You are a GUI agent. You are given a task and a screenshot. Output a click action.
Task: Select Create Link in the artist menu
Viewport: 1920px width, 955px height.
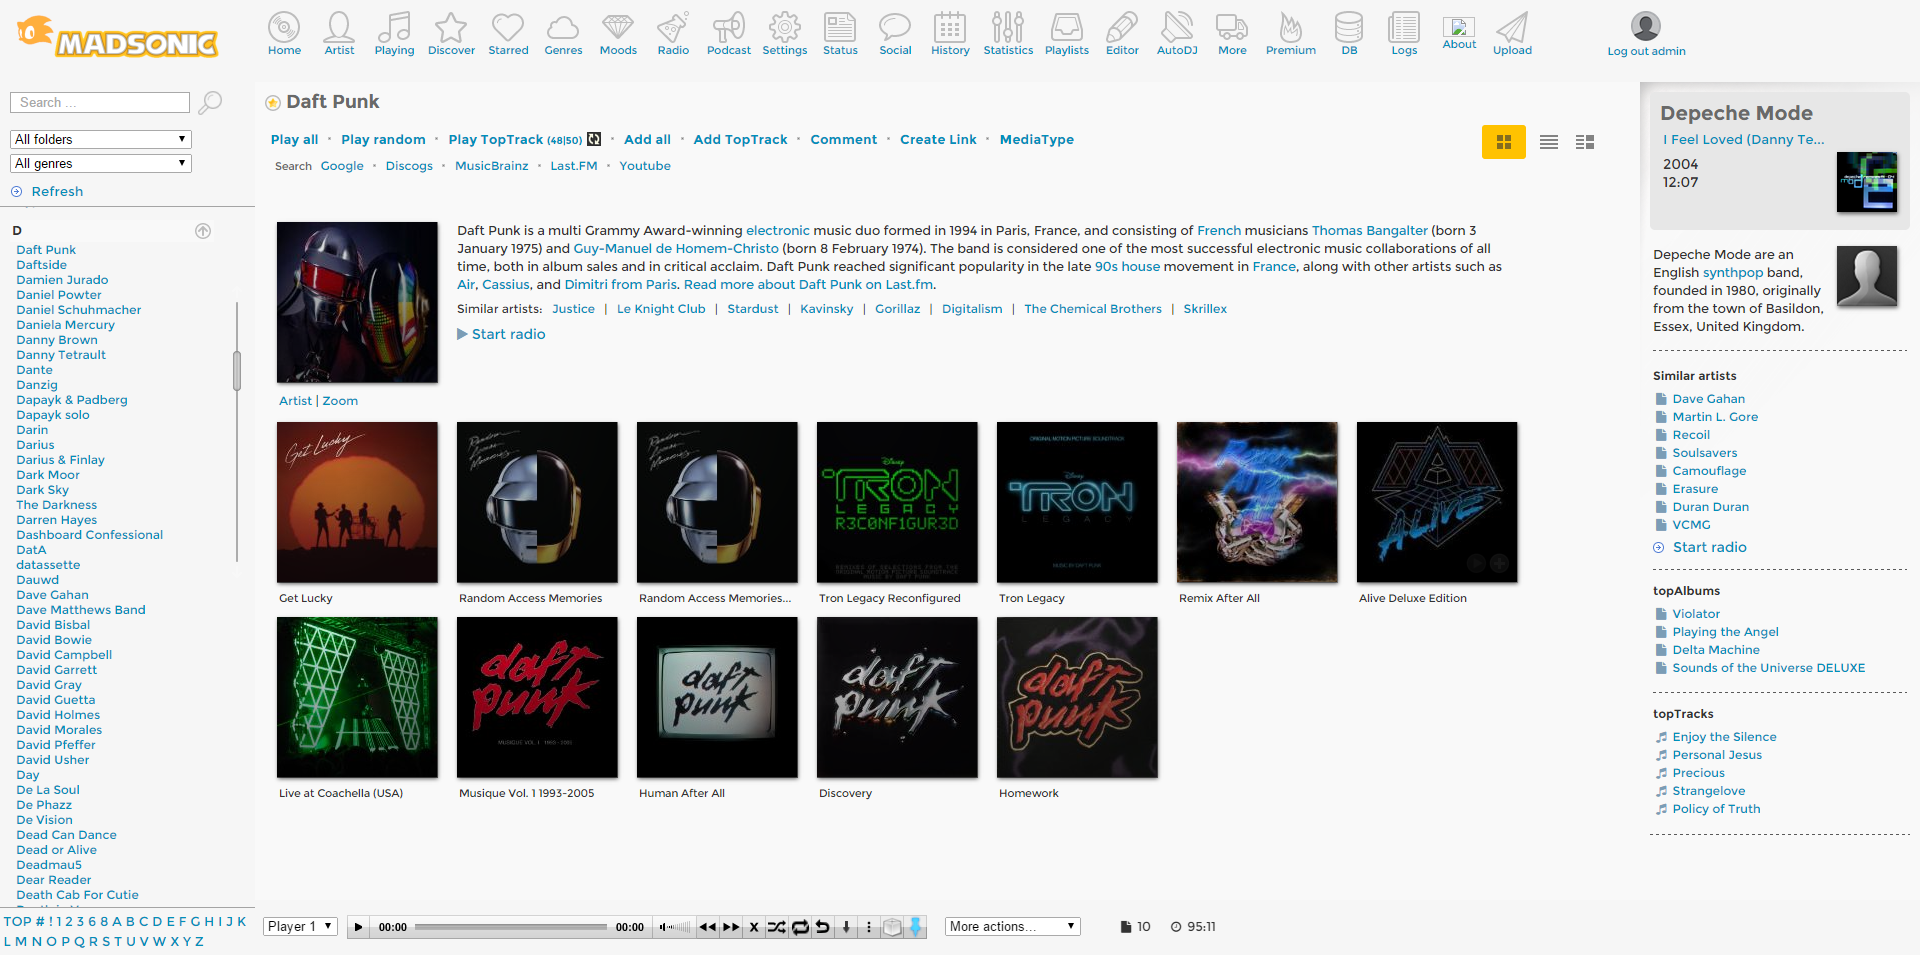click(x=937, y=140)
